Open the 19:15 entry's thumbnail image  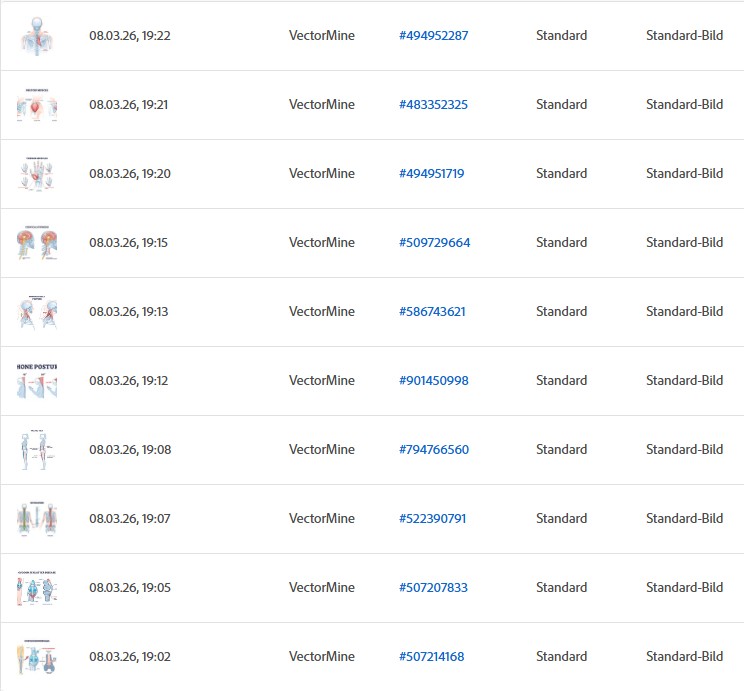coord(36,243)
